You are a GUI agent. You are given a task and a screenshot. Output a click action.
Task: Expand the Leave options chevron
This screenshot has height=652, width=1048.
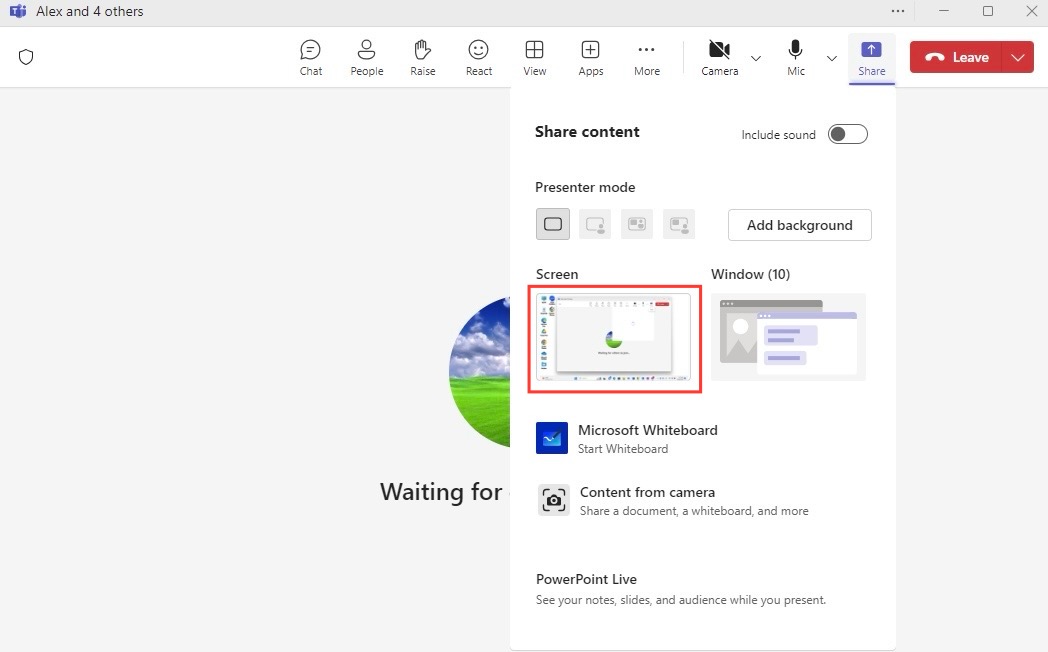pos(1017,57)
